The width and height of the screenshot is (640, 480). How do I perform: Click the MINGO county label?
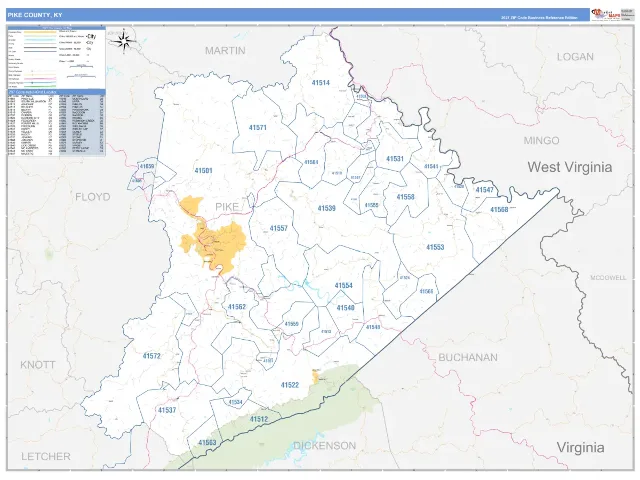pos(541,141)
